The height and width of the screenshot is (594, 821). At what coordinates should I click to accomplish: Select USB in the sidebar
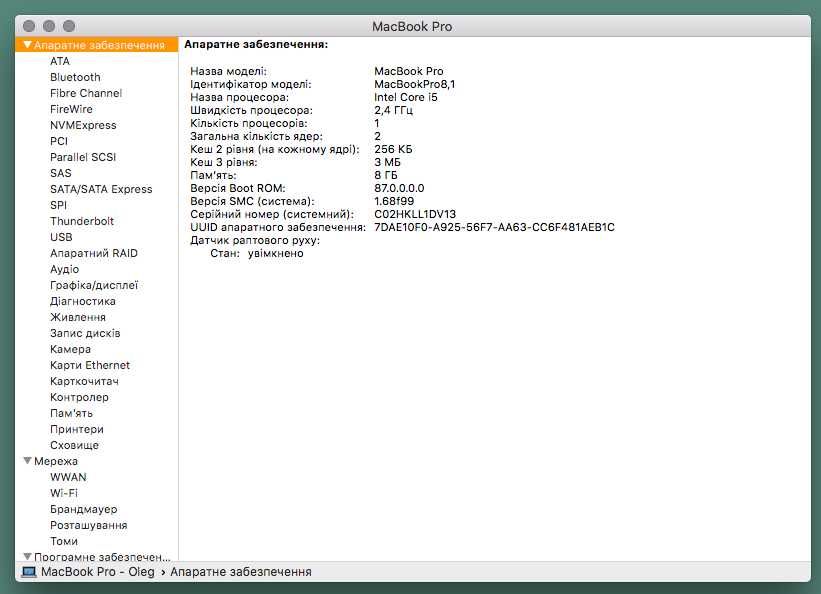[x=61, y=237]
